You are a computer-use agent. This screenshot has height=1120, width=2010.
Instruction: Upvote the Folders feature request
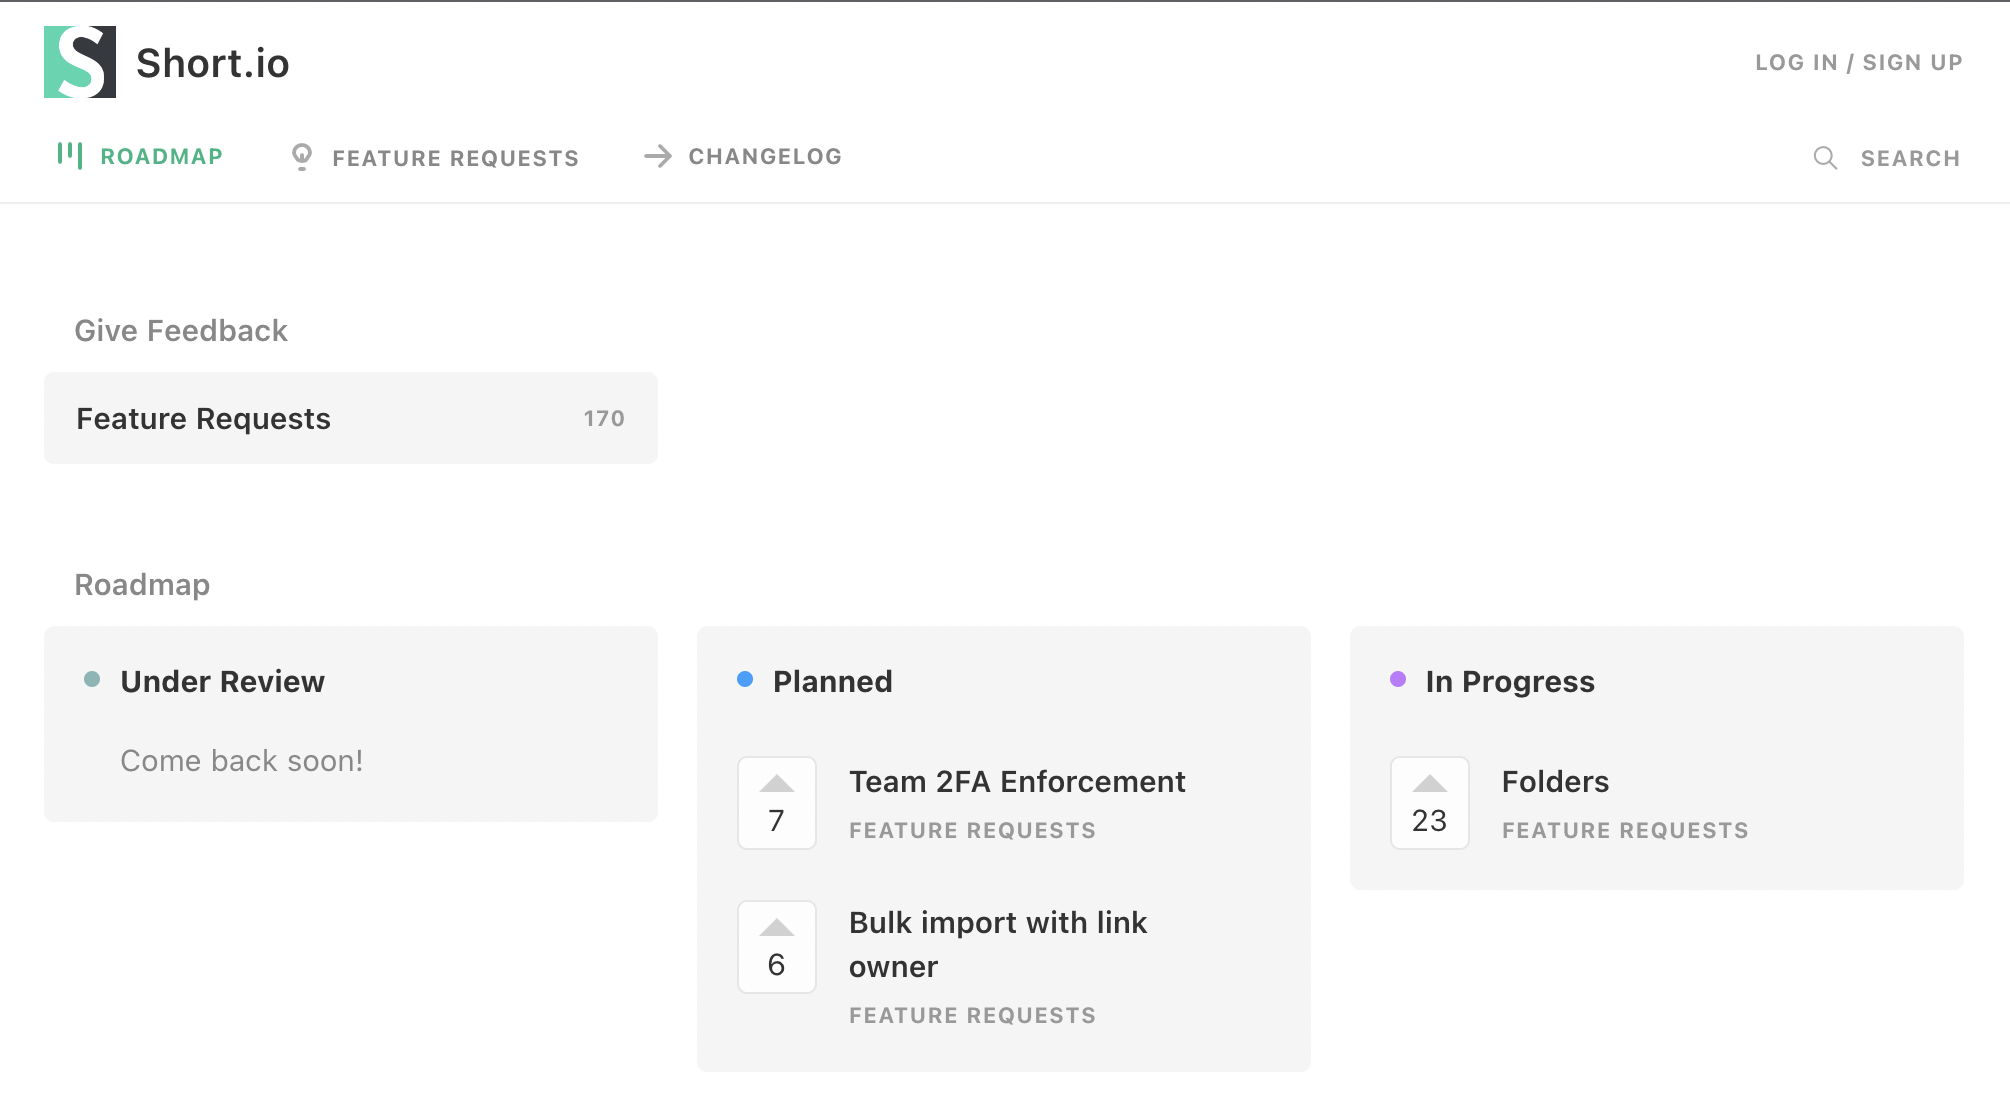pos(1429,802)
